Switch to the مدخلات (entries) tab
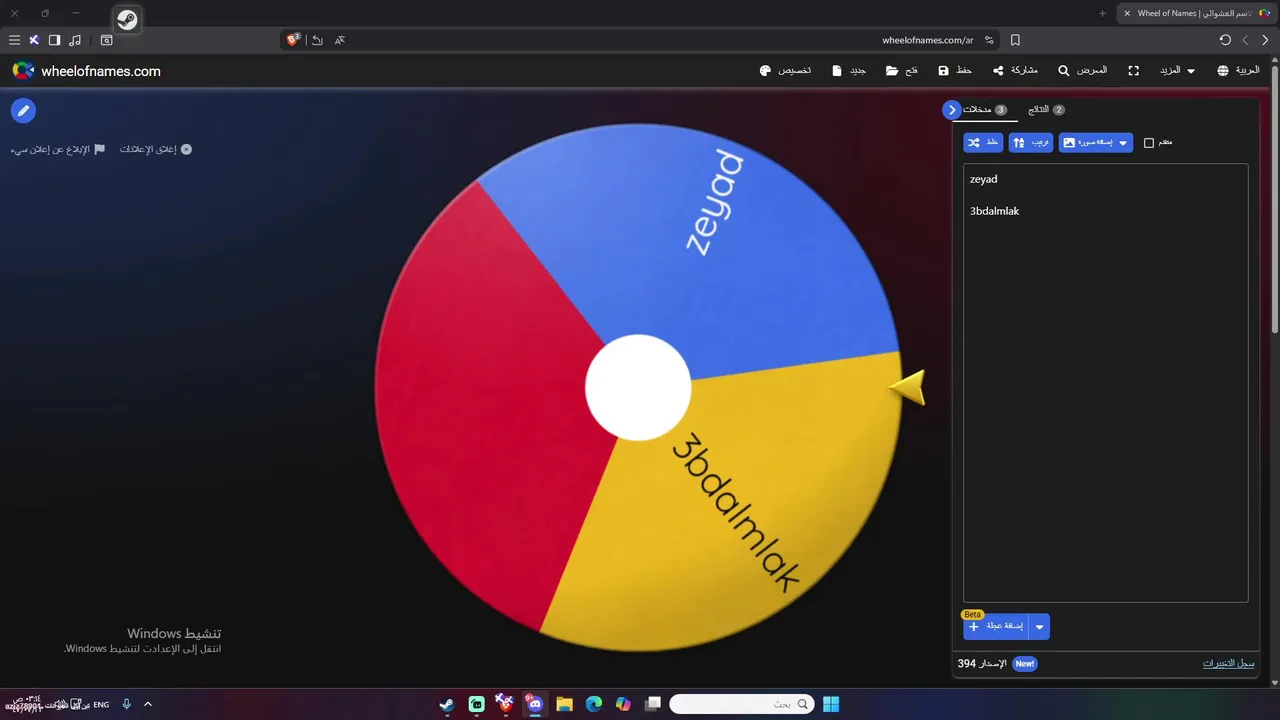Viewport: 1280px width, 720px height. click(985, 110)
